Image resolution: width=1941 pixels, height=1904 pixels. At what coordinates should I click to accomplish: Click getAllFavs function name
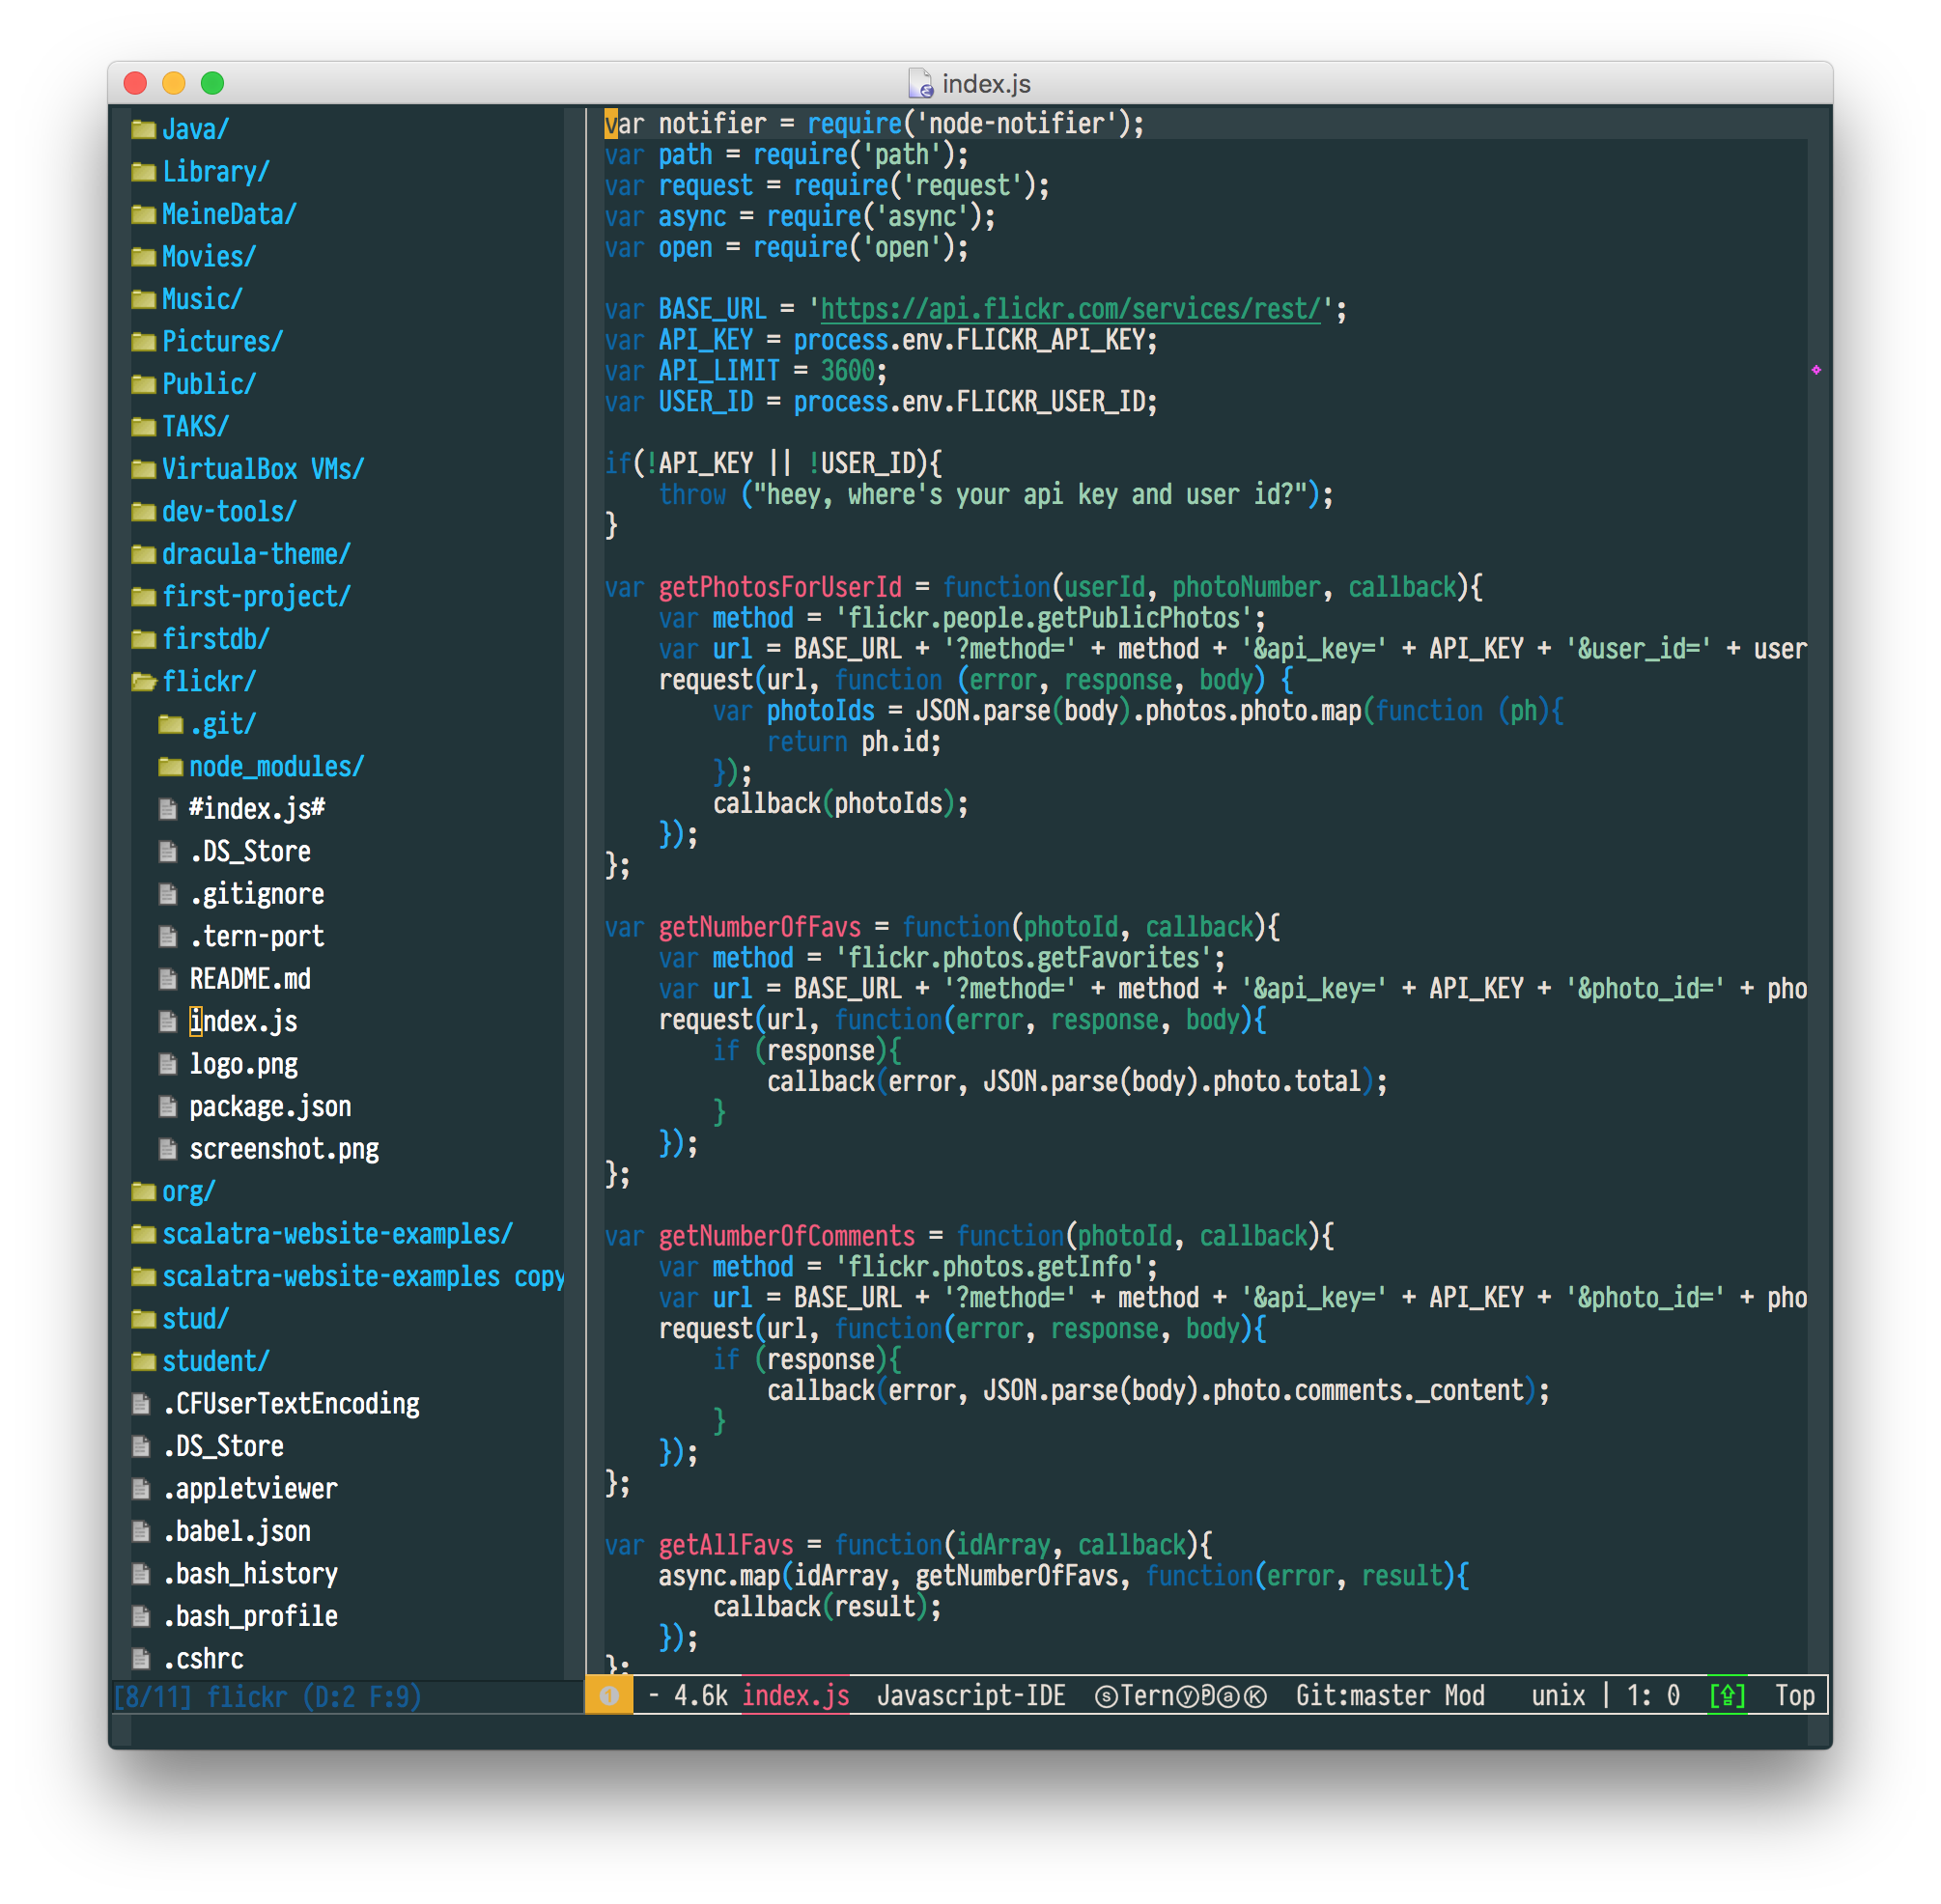[725, 1545]
